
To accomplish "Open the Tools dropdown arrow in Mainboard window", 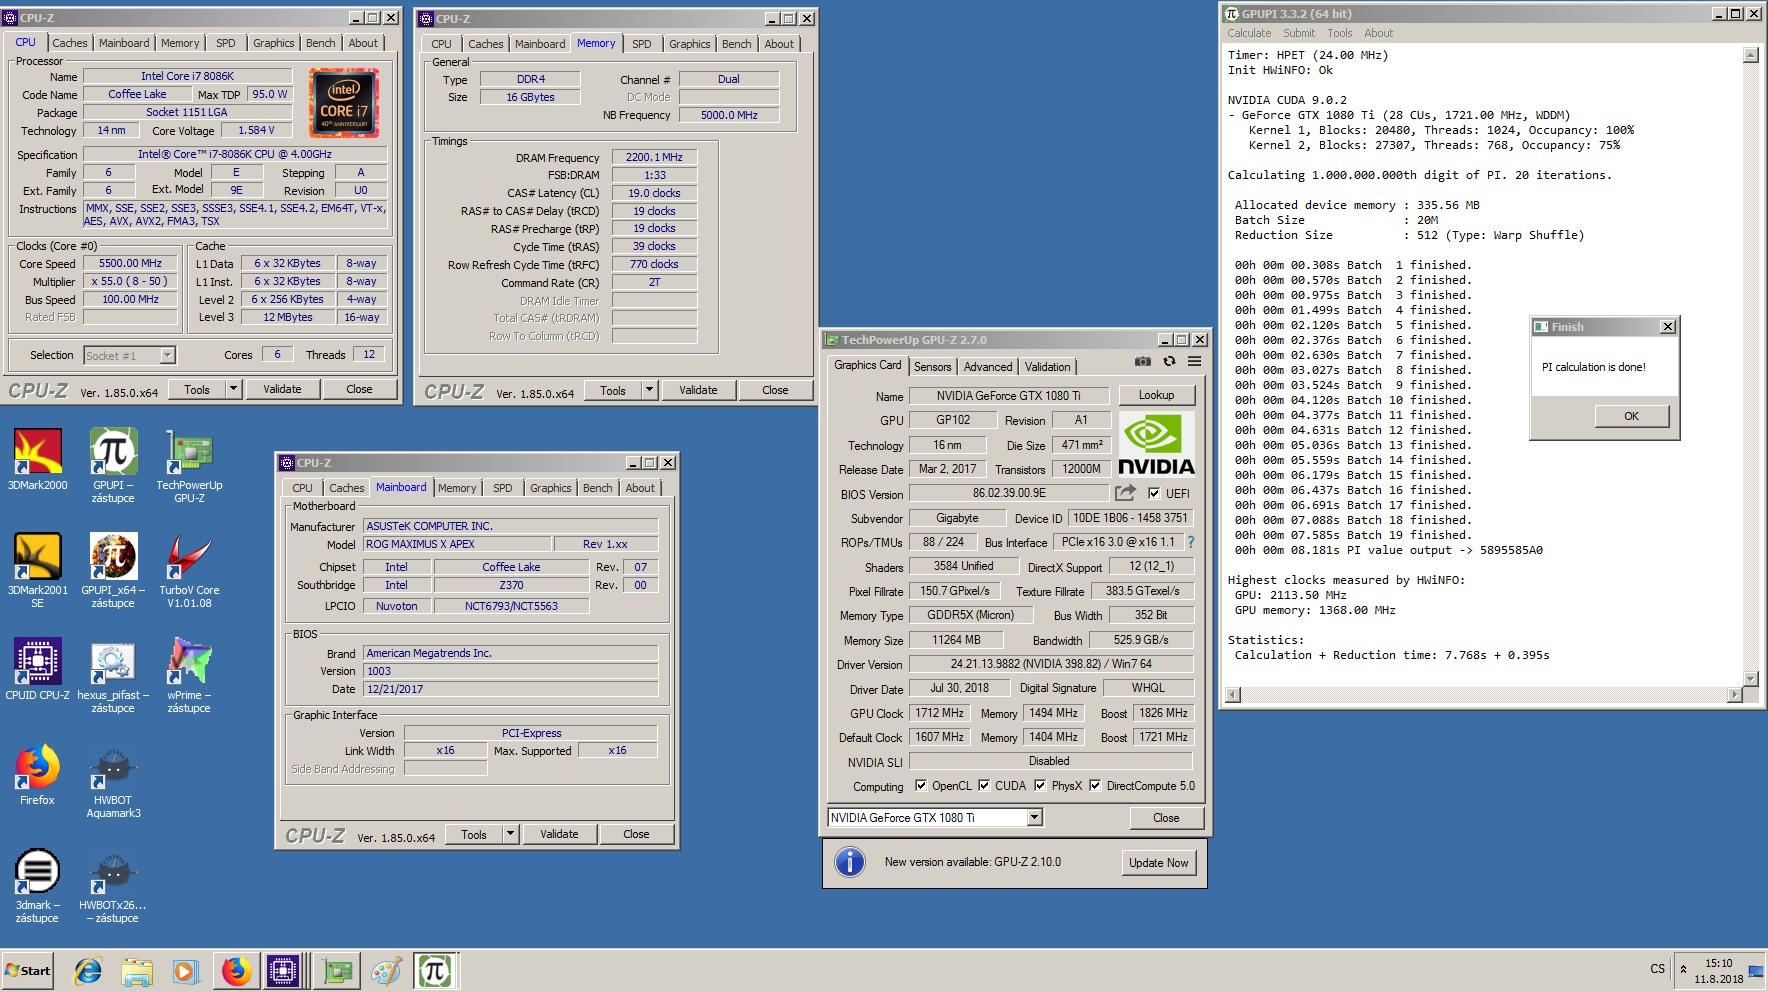I will point(511,834).
